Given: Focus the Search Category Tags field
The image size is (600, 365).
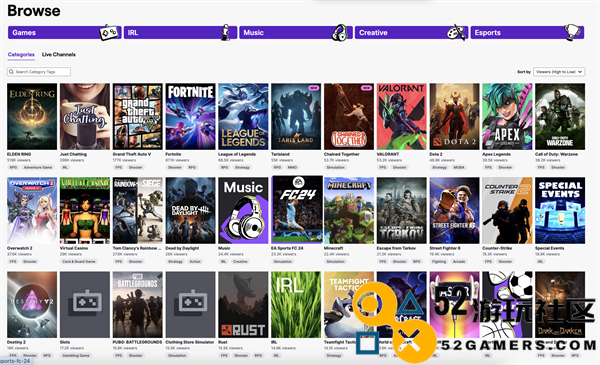Looking at the screenshot, I should pos(39,72).
